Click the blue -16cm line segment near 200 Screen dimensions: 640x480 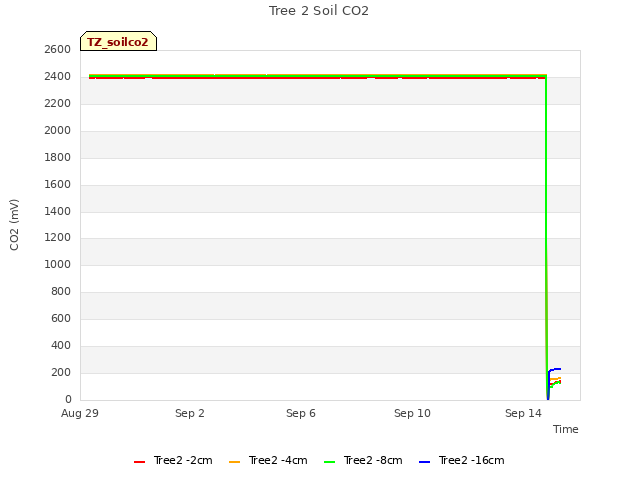click(x=555, y=369)
